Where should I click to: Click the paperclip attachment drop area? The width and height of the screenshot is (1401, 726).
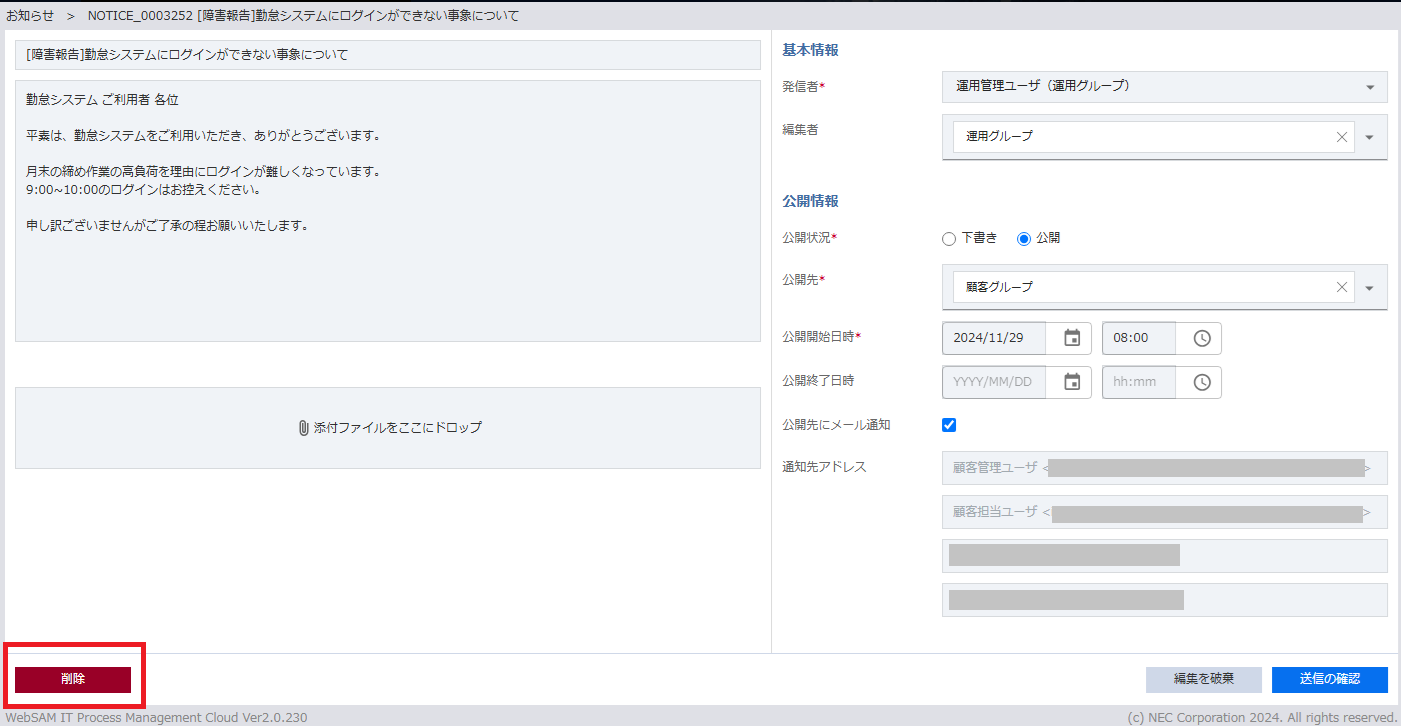pyautogui.click(x=388, y=428)
